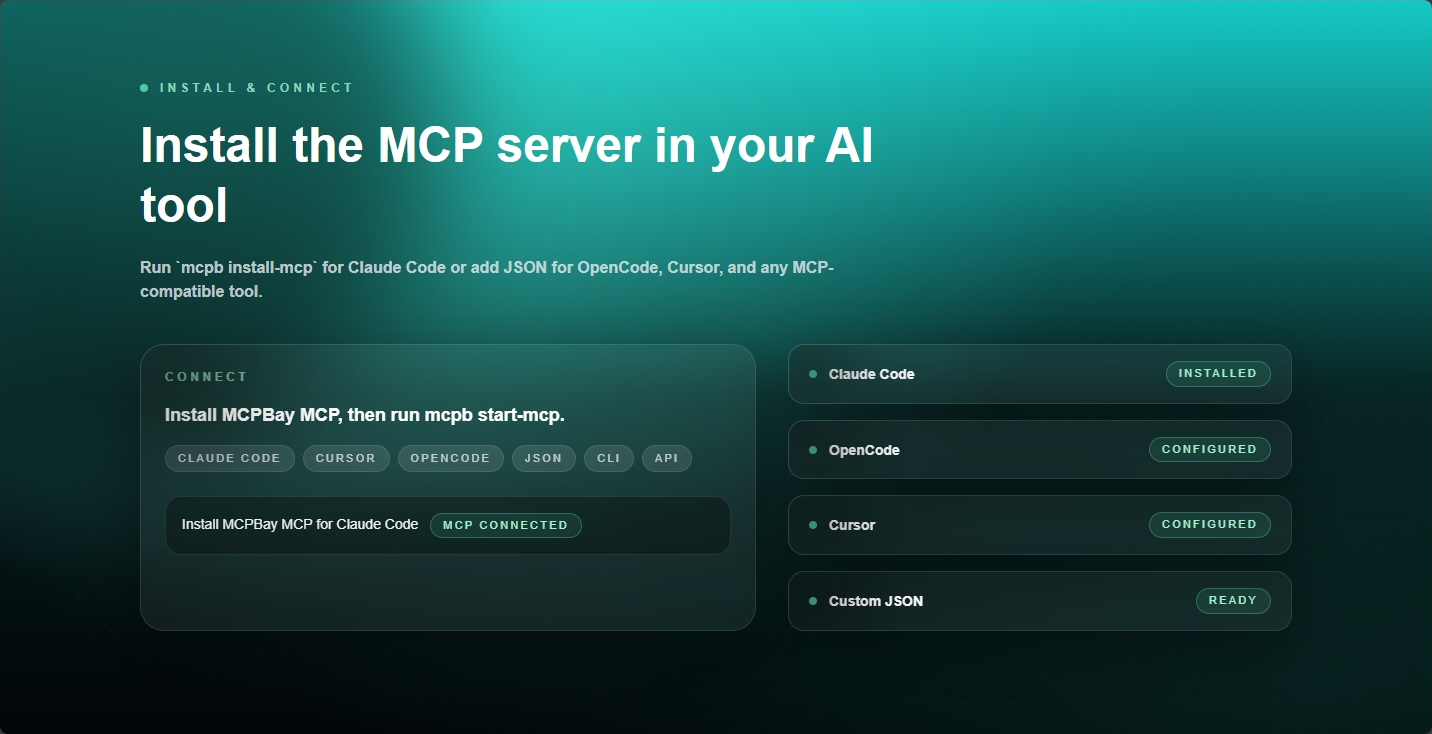The height and width of the screenshot is (734, 1432).
Task: Click the CONFIGURED badge for Cursor
Action: (x=1210, y=524)
